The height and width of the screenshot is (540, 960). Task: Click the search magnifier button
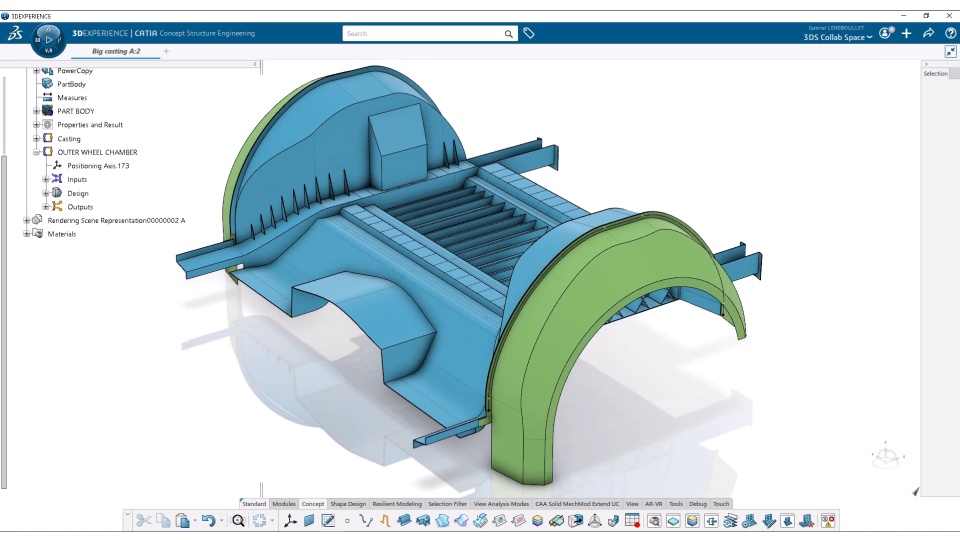coord(509,34)
